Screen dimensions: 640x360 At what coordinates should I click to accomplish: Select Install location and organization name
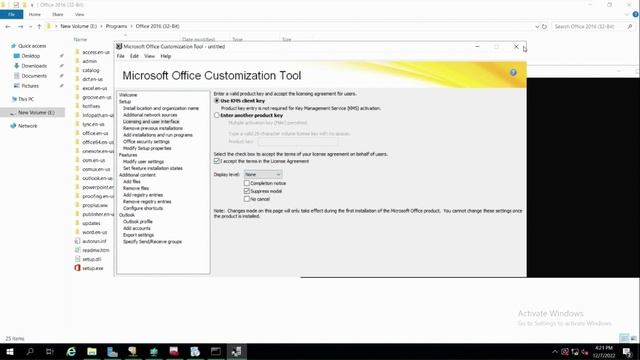[161, 108]
